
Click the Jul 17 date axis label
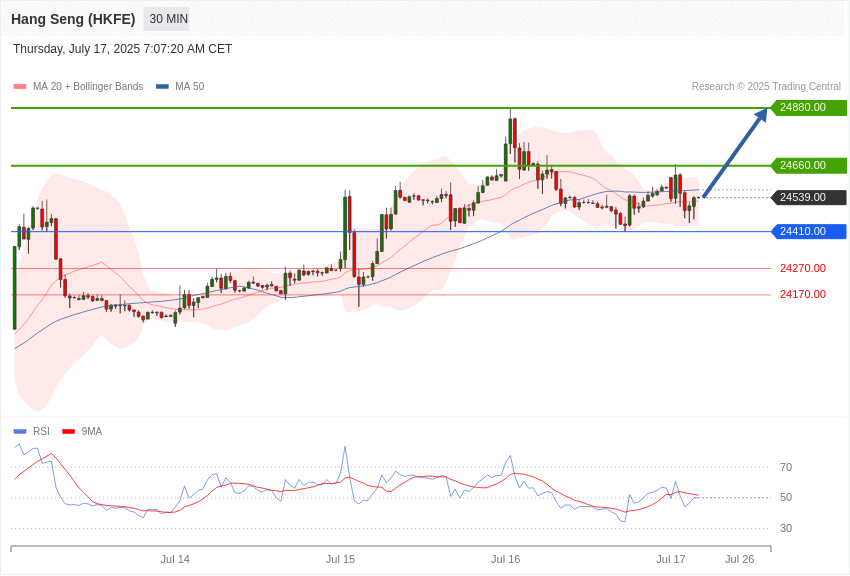671,559
